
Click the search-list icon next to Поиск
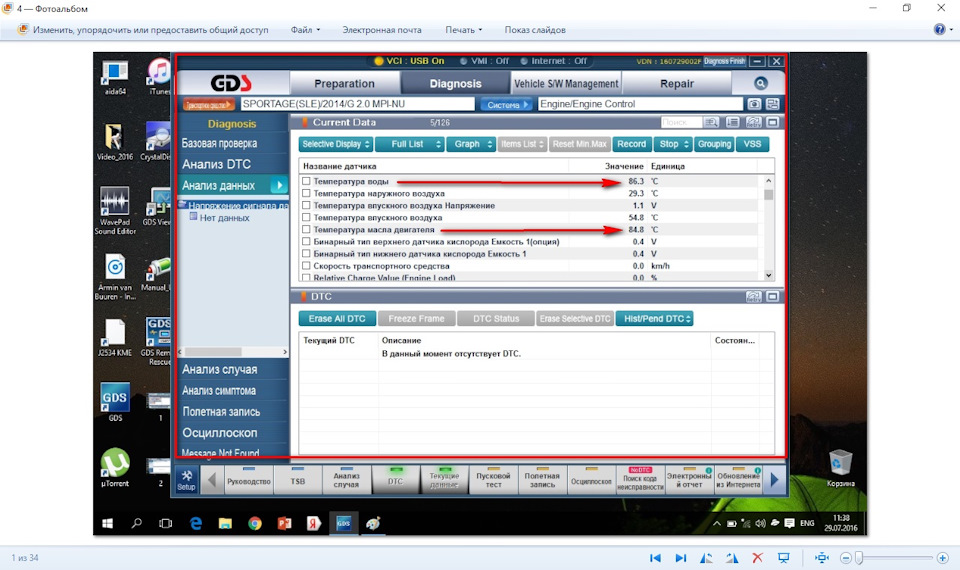[711, 122]
